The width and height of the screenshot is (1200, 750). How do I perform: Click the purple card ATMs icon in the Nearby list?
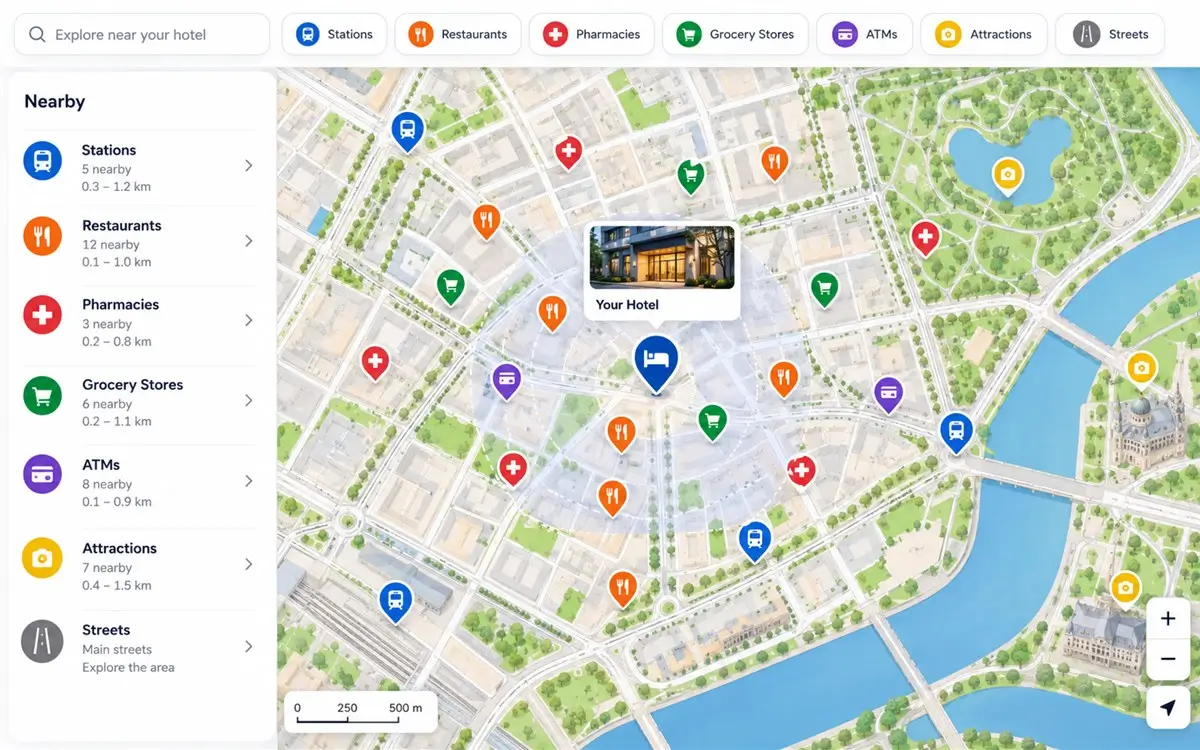click(42, 474)
